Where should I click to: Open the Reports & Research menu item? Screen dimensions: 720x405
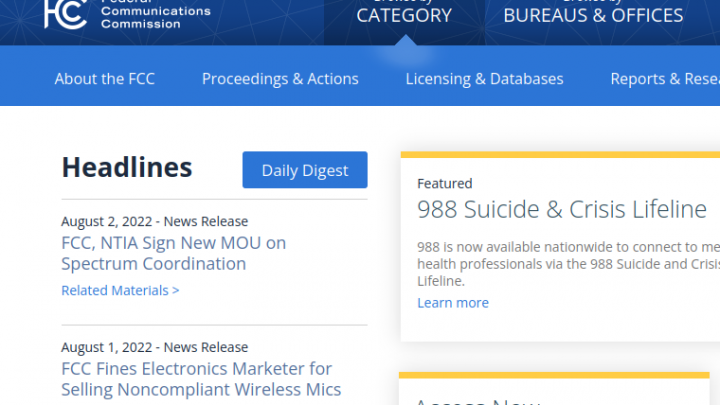click(664, 79)
